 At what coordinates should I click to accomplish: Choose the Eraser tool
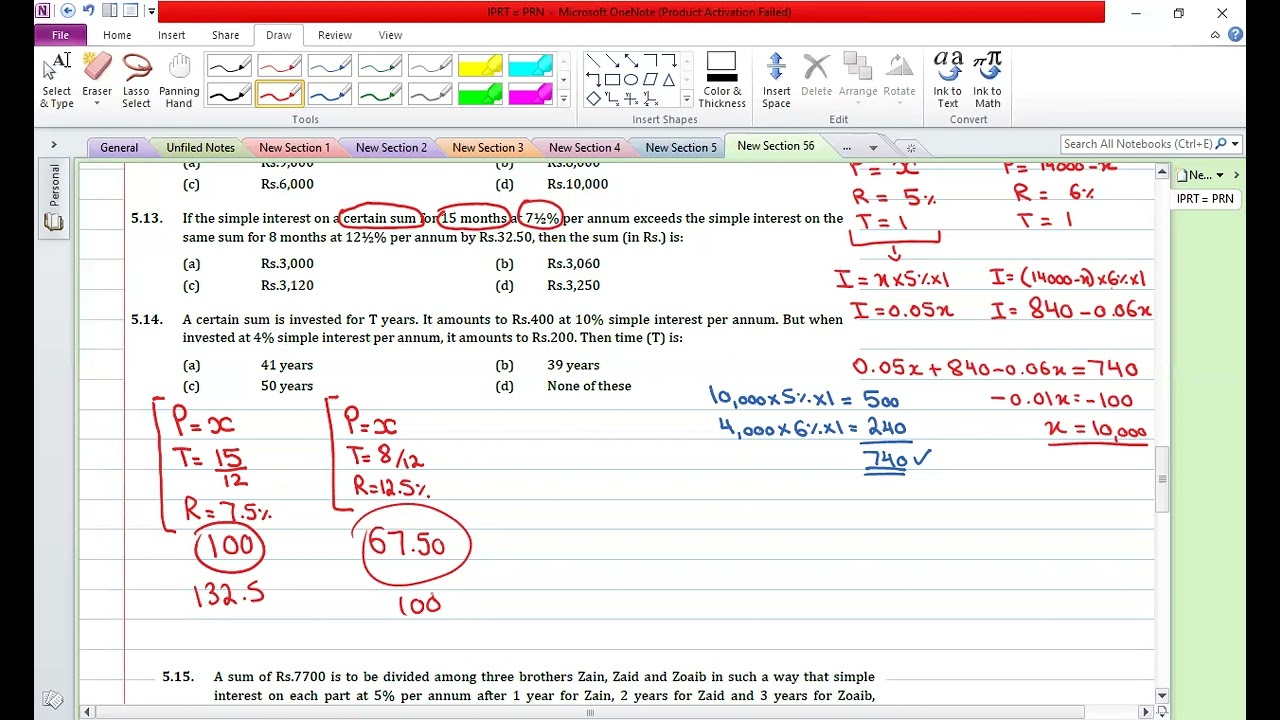tap(97, 80)
